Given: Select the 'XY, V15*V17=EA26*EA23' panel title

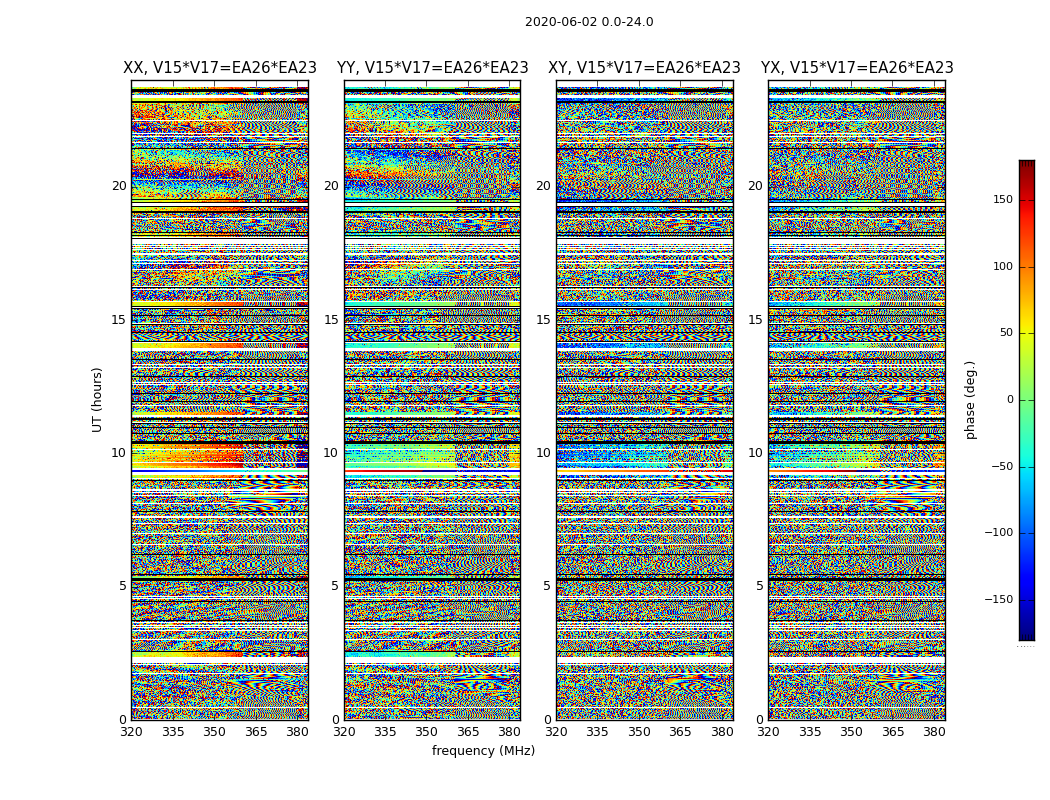Looking at the screenshot, I should 644,68.
